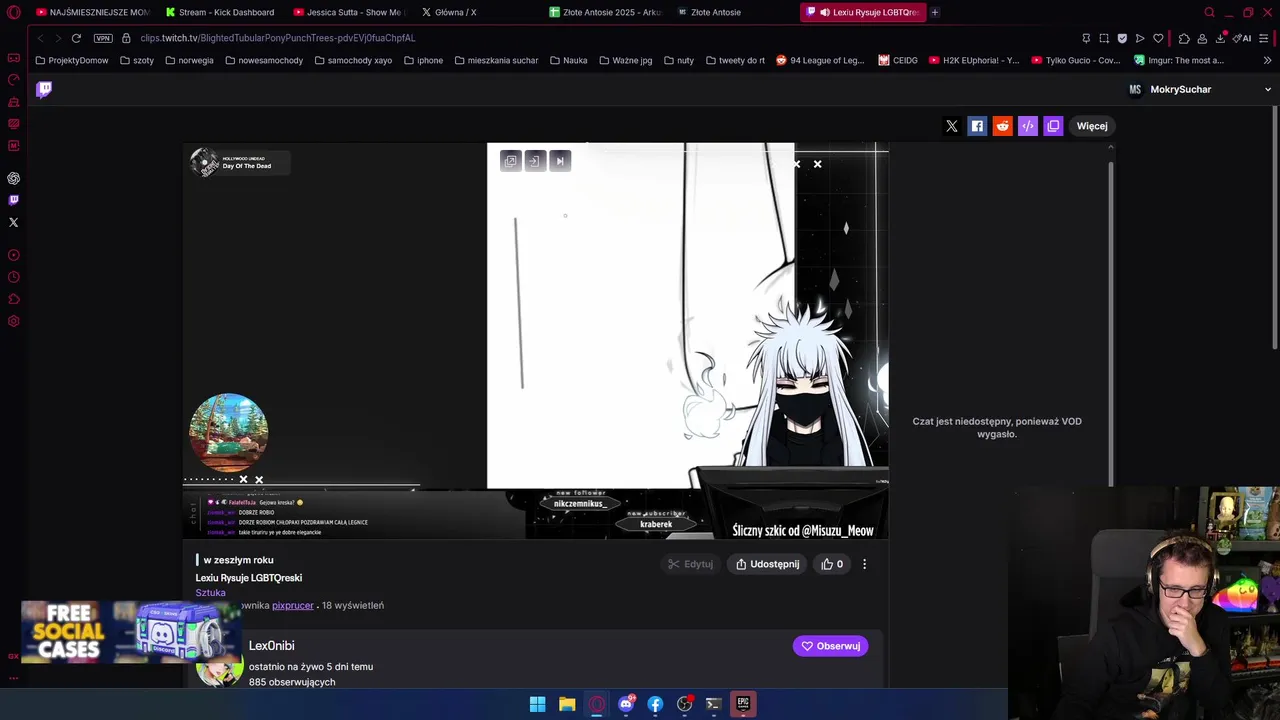
Task: Open pixprucer clipper profile link
Action: pyautogui.click(x=293, y=605)
